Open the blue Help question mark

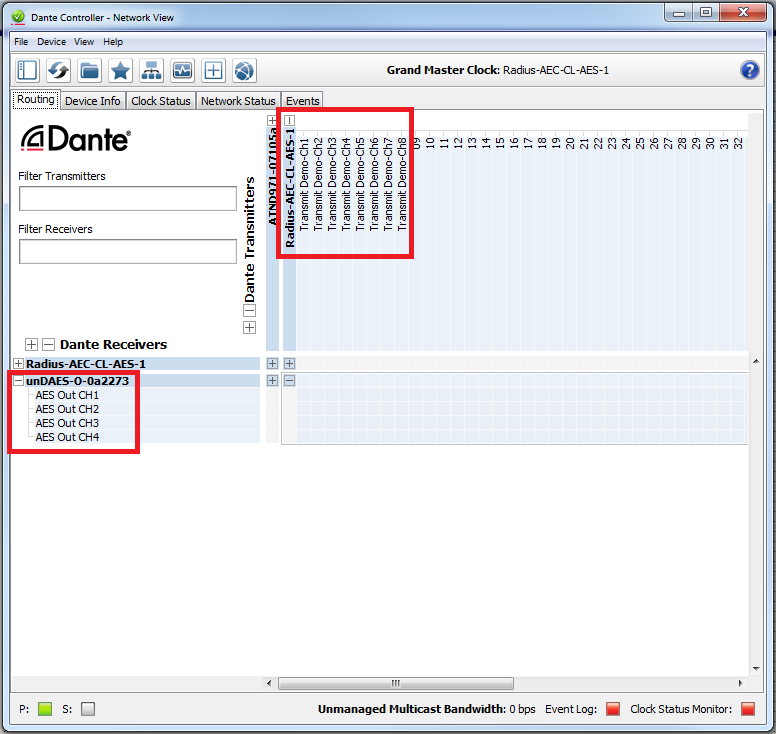click(749, 70)
